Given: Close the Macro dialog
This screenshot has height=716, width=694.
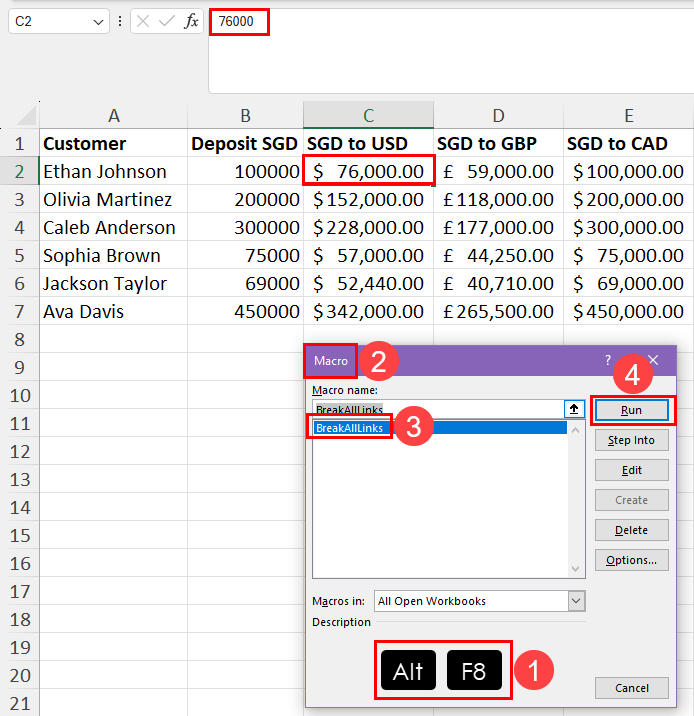Looking at the screenshot, I should (654, 360).
